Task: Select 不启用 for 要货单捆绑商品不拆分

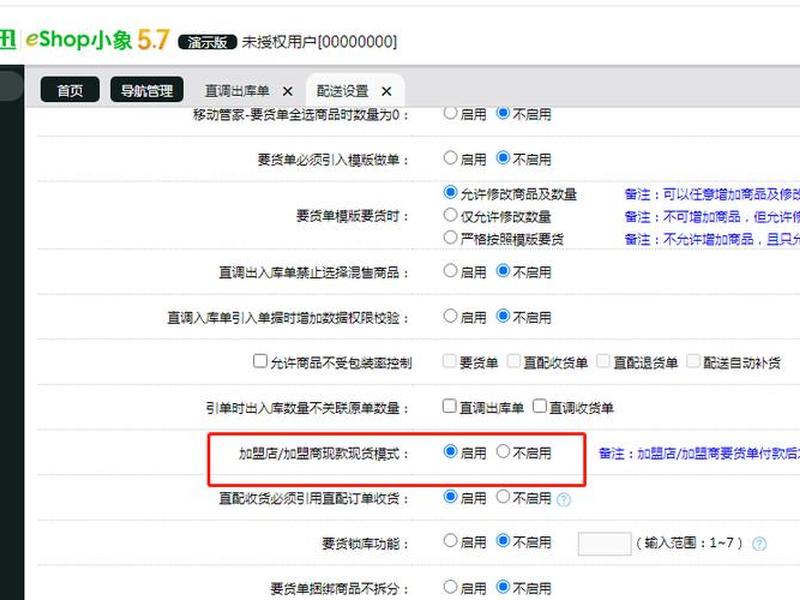Action: [503, 586]
